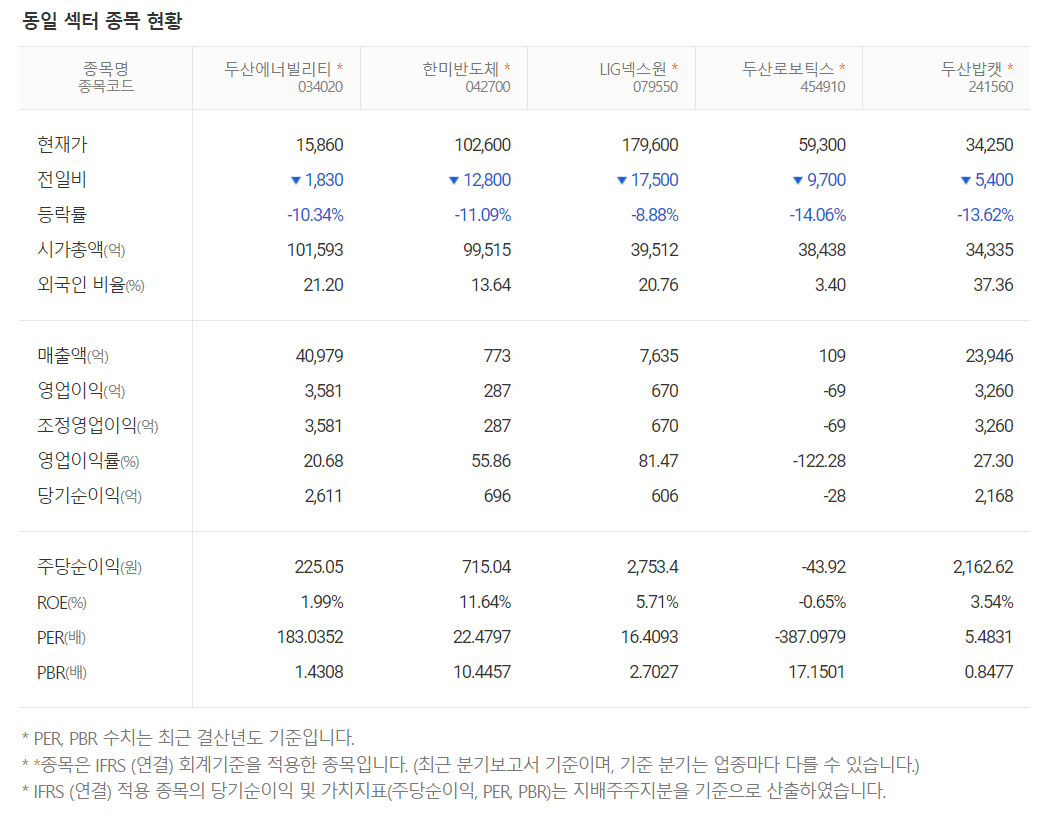
Task: Open the 한미반도체 stock link
Action: click(460, 69)
